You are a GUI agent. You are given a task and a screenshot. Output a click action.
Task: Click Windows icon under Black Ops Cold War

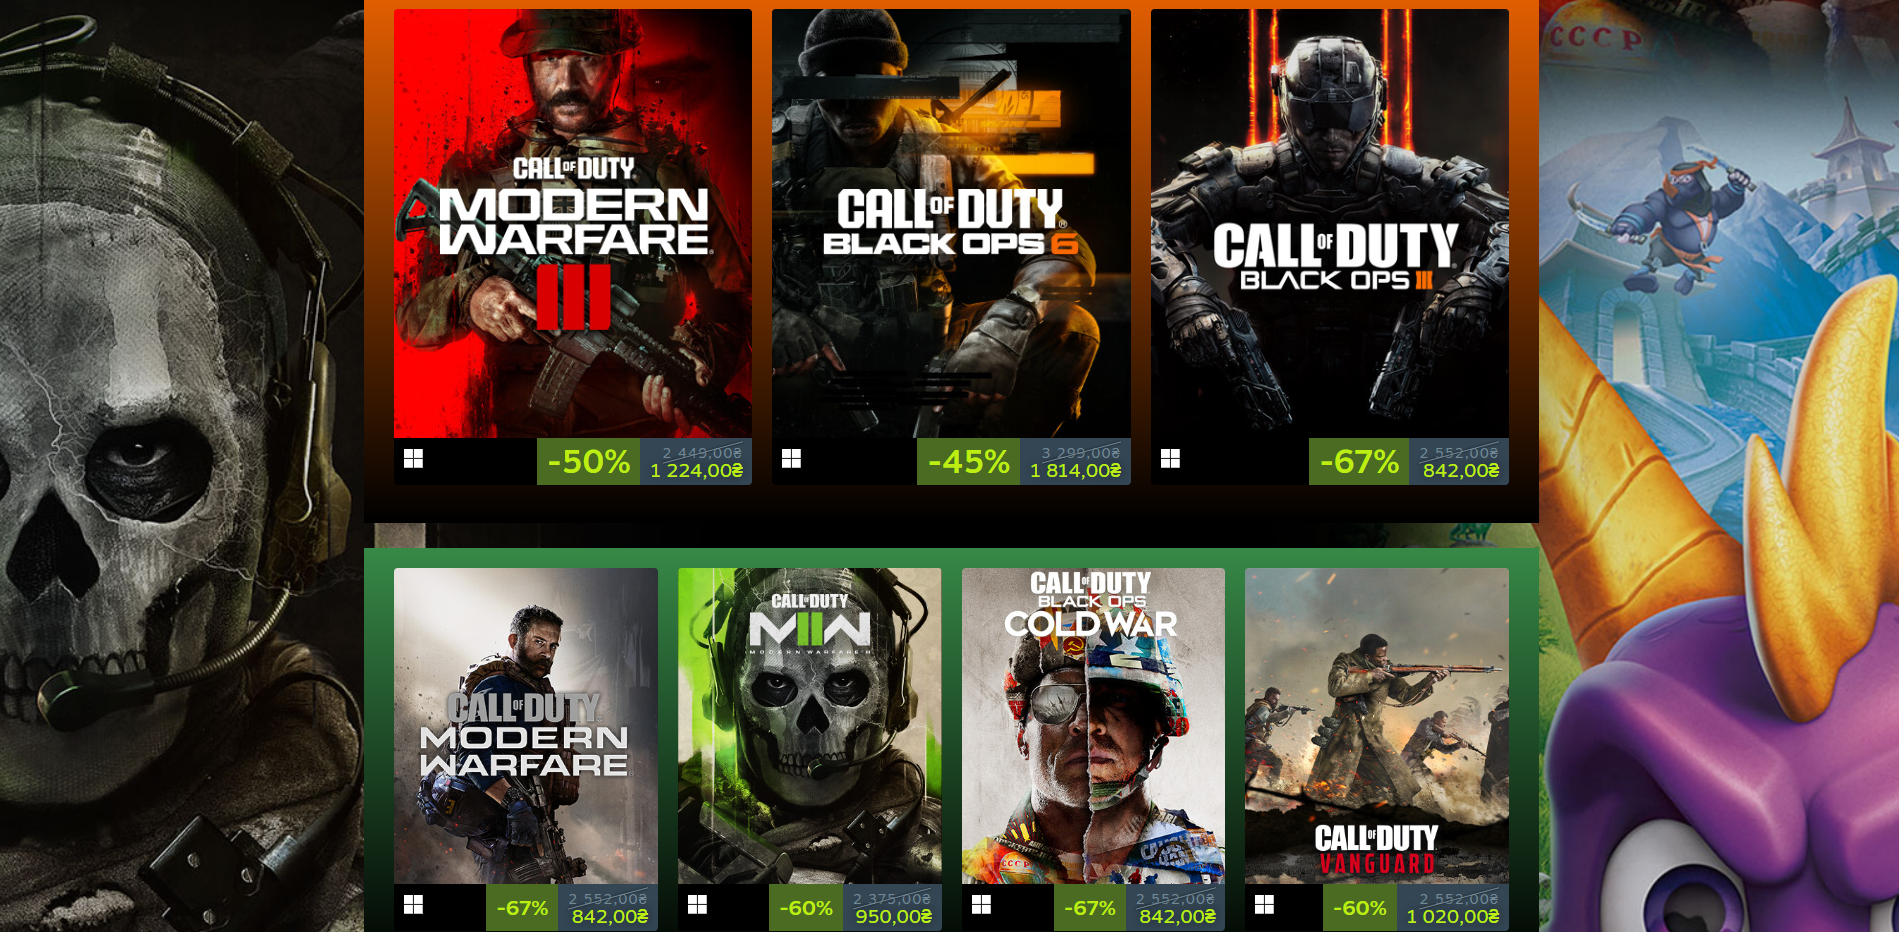click(981, 905)
